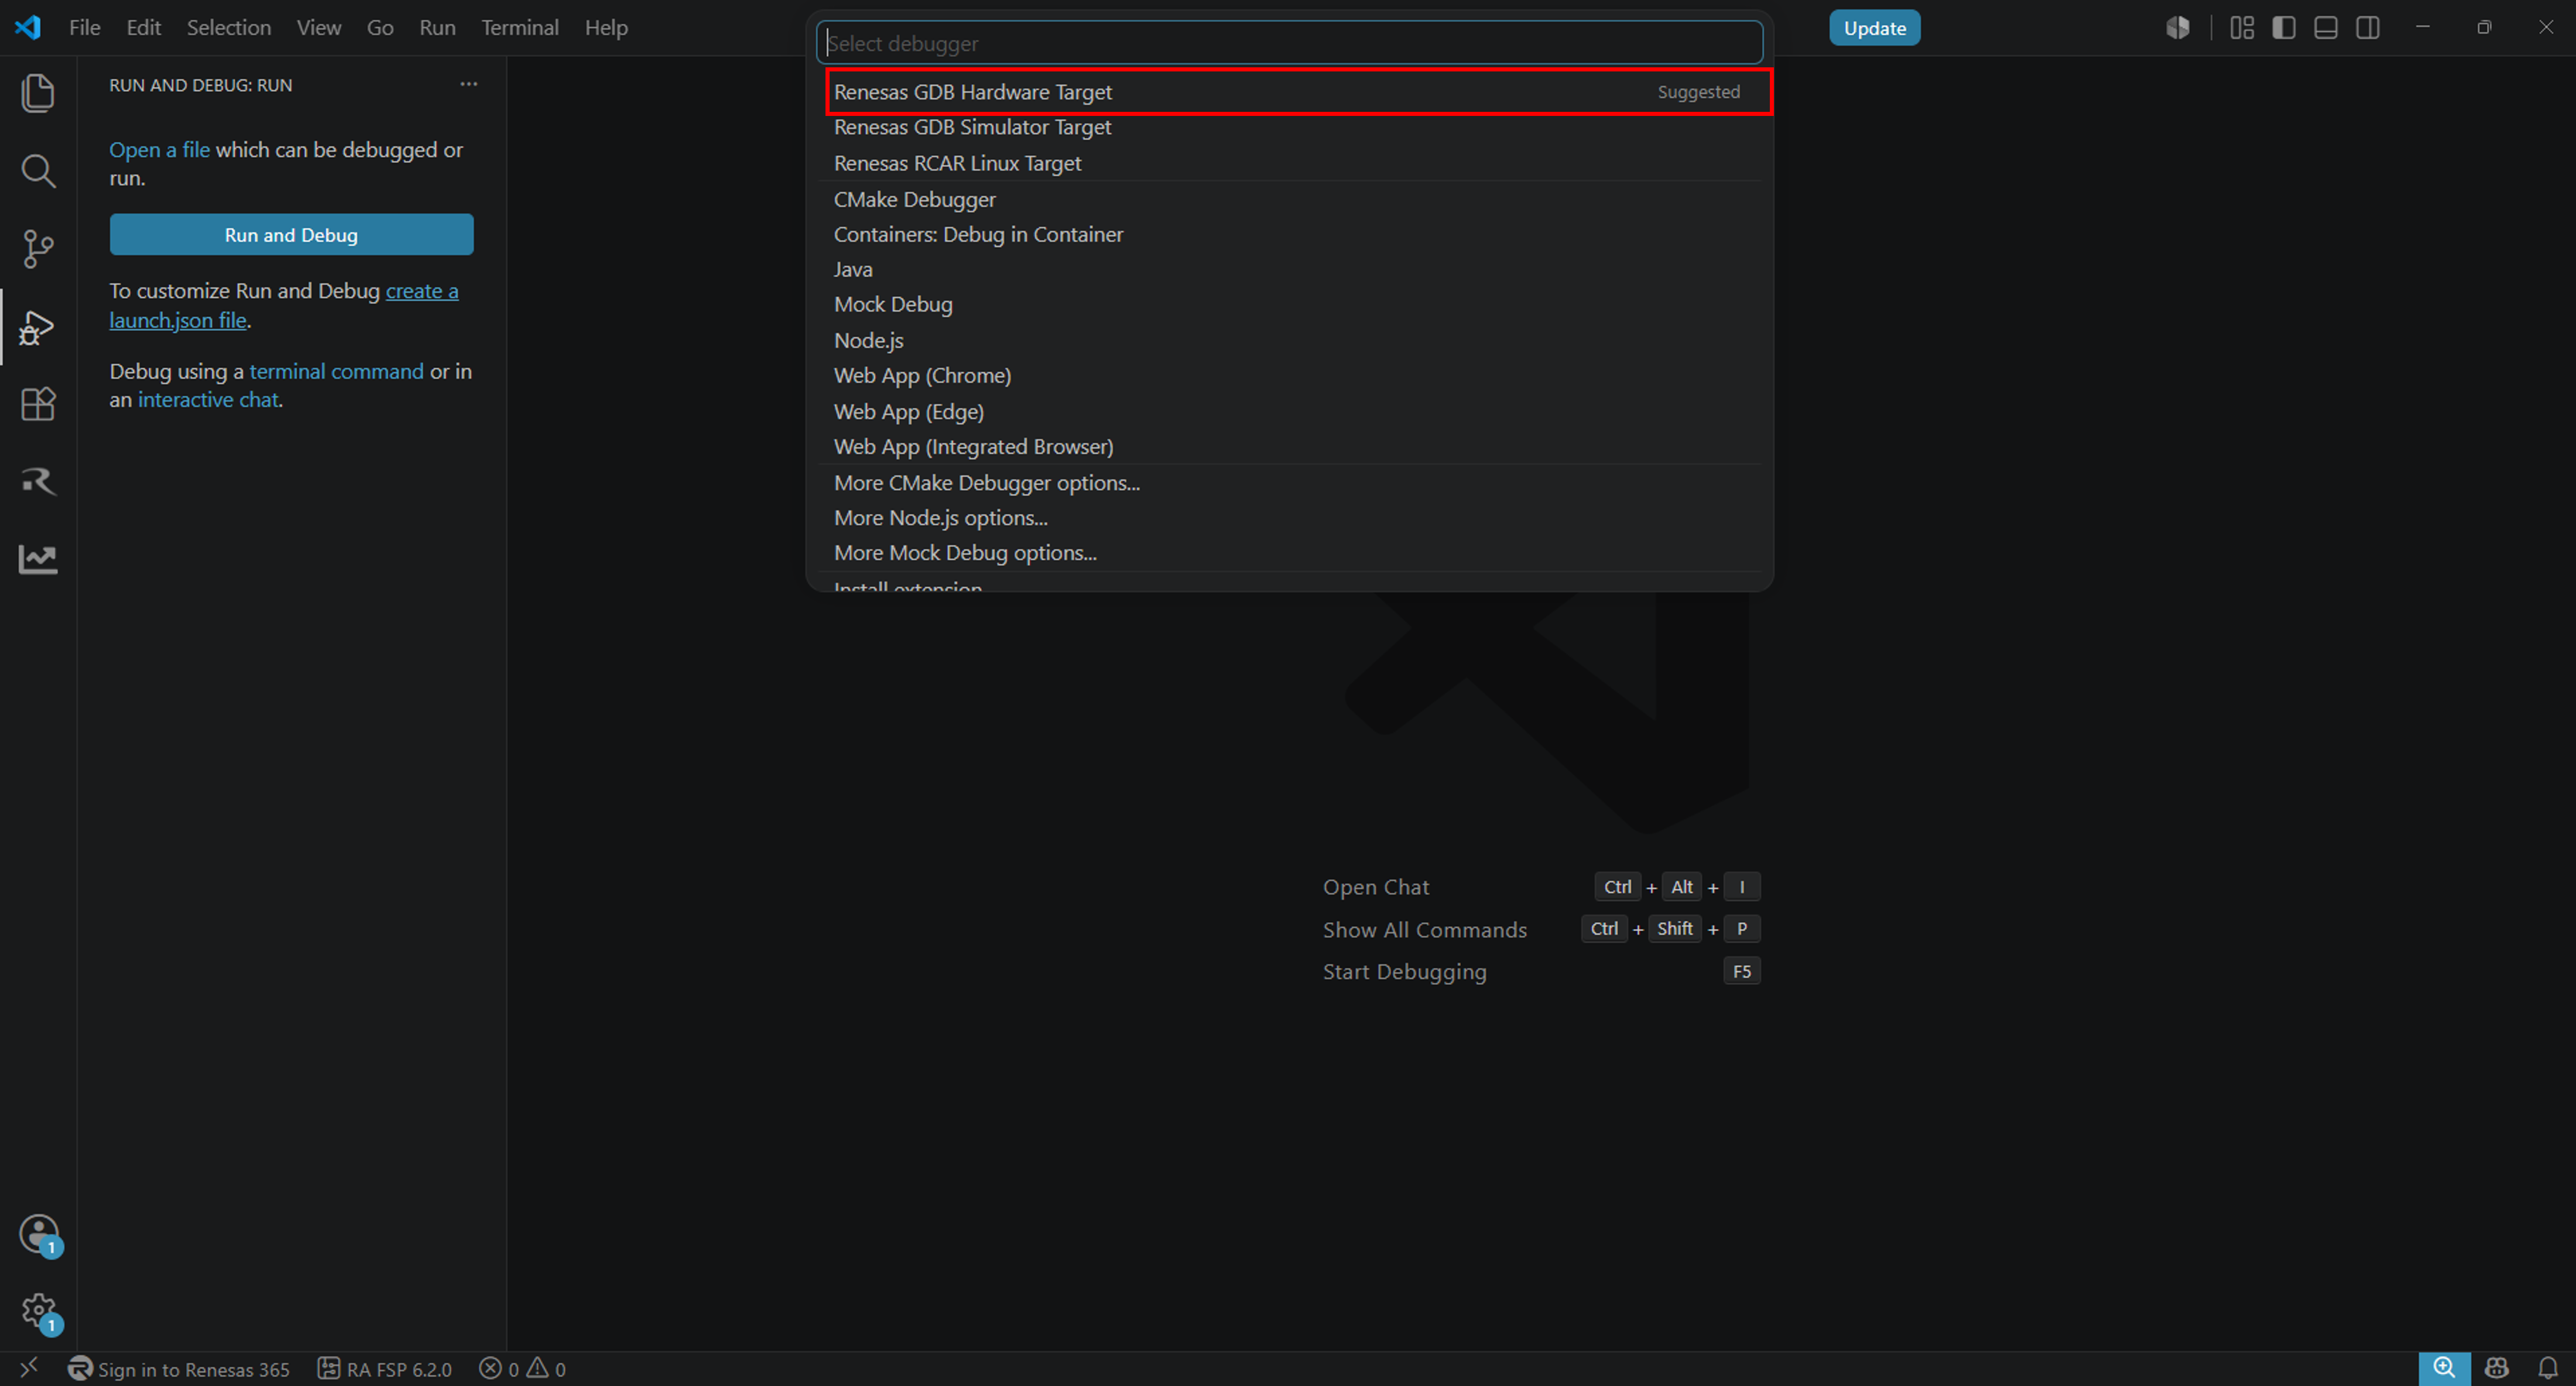Open the Help menu
The image size is (2576, 1386).
(x=606, y=28)
